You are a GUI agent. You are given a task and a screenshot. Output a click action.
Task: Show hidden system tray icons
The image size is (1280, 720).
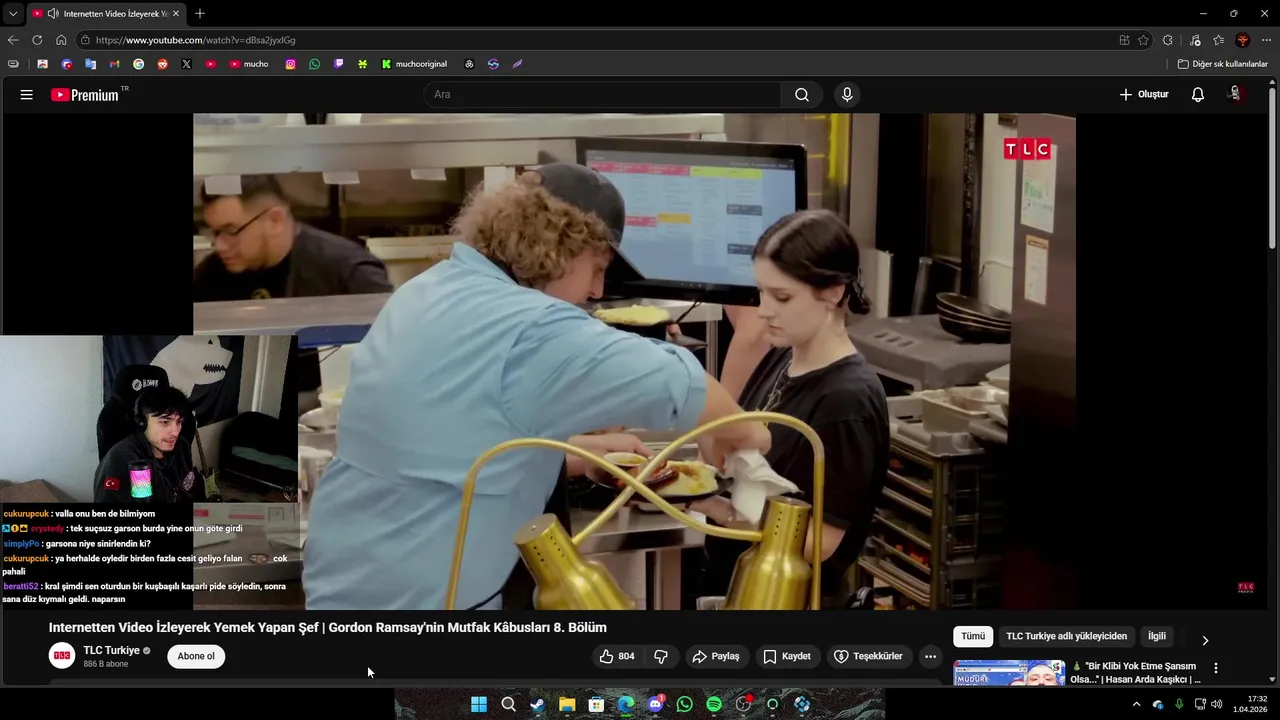[x=1136, y=704]
